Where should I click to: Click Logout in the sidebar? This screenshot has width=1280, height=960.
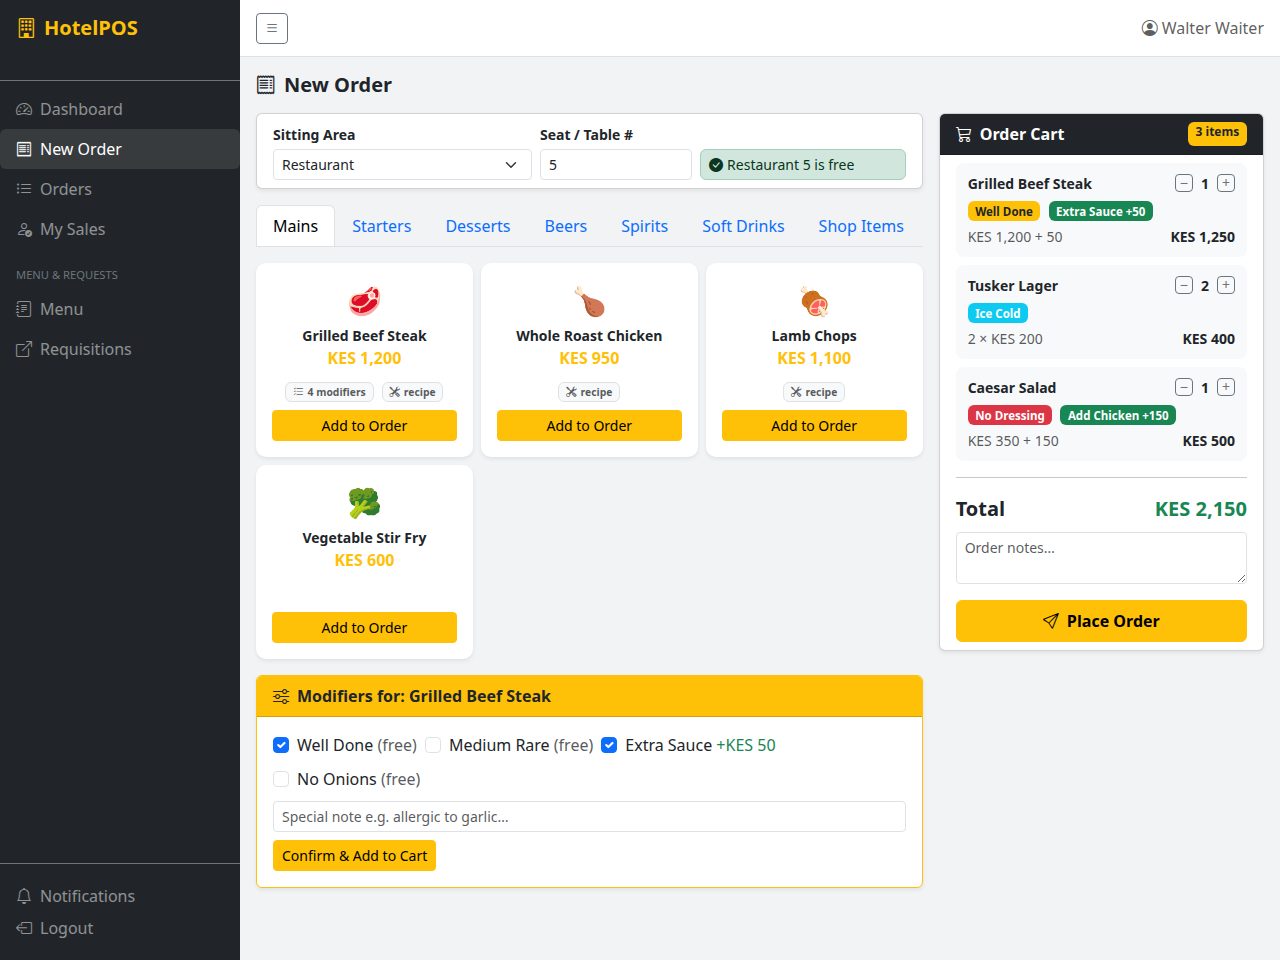[120, 928]
